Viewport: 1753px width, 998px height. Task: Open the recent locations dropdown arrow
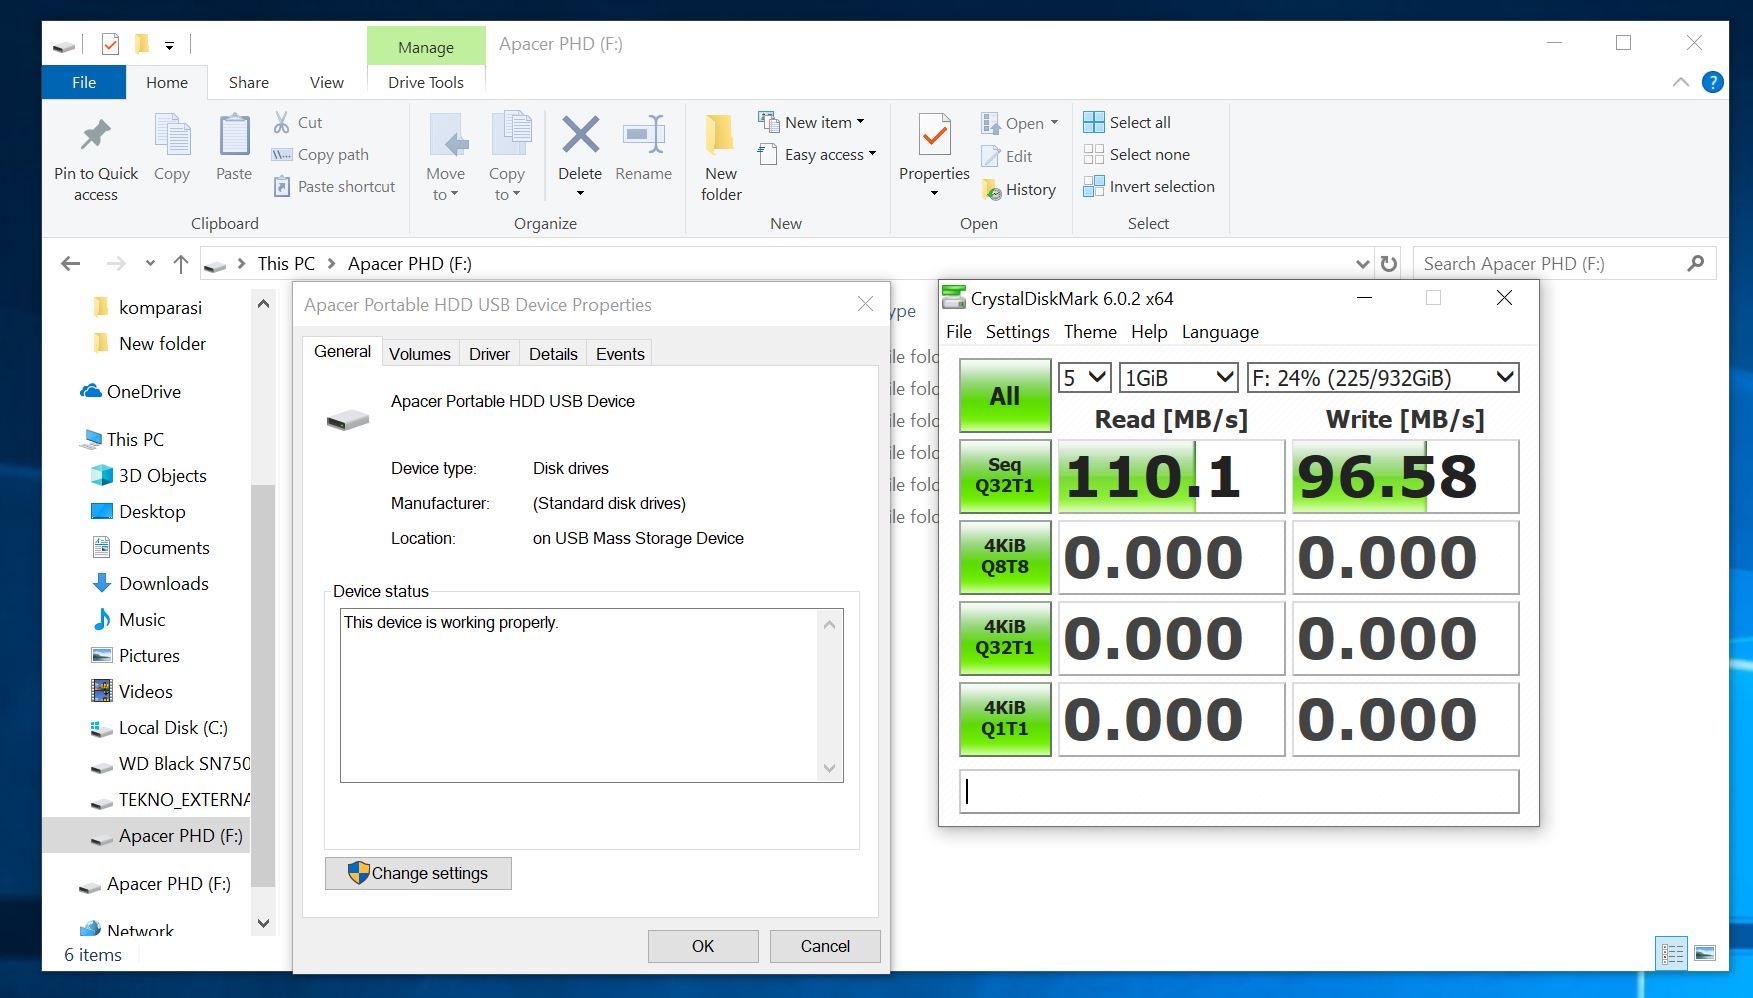(150, 264)
